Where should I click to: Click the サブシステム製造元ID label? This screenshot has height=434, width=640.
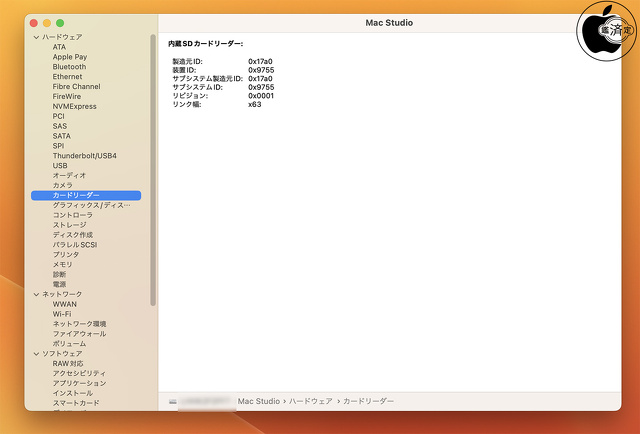207,79
